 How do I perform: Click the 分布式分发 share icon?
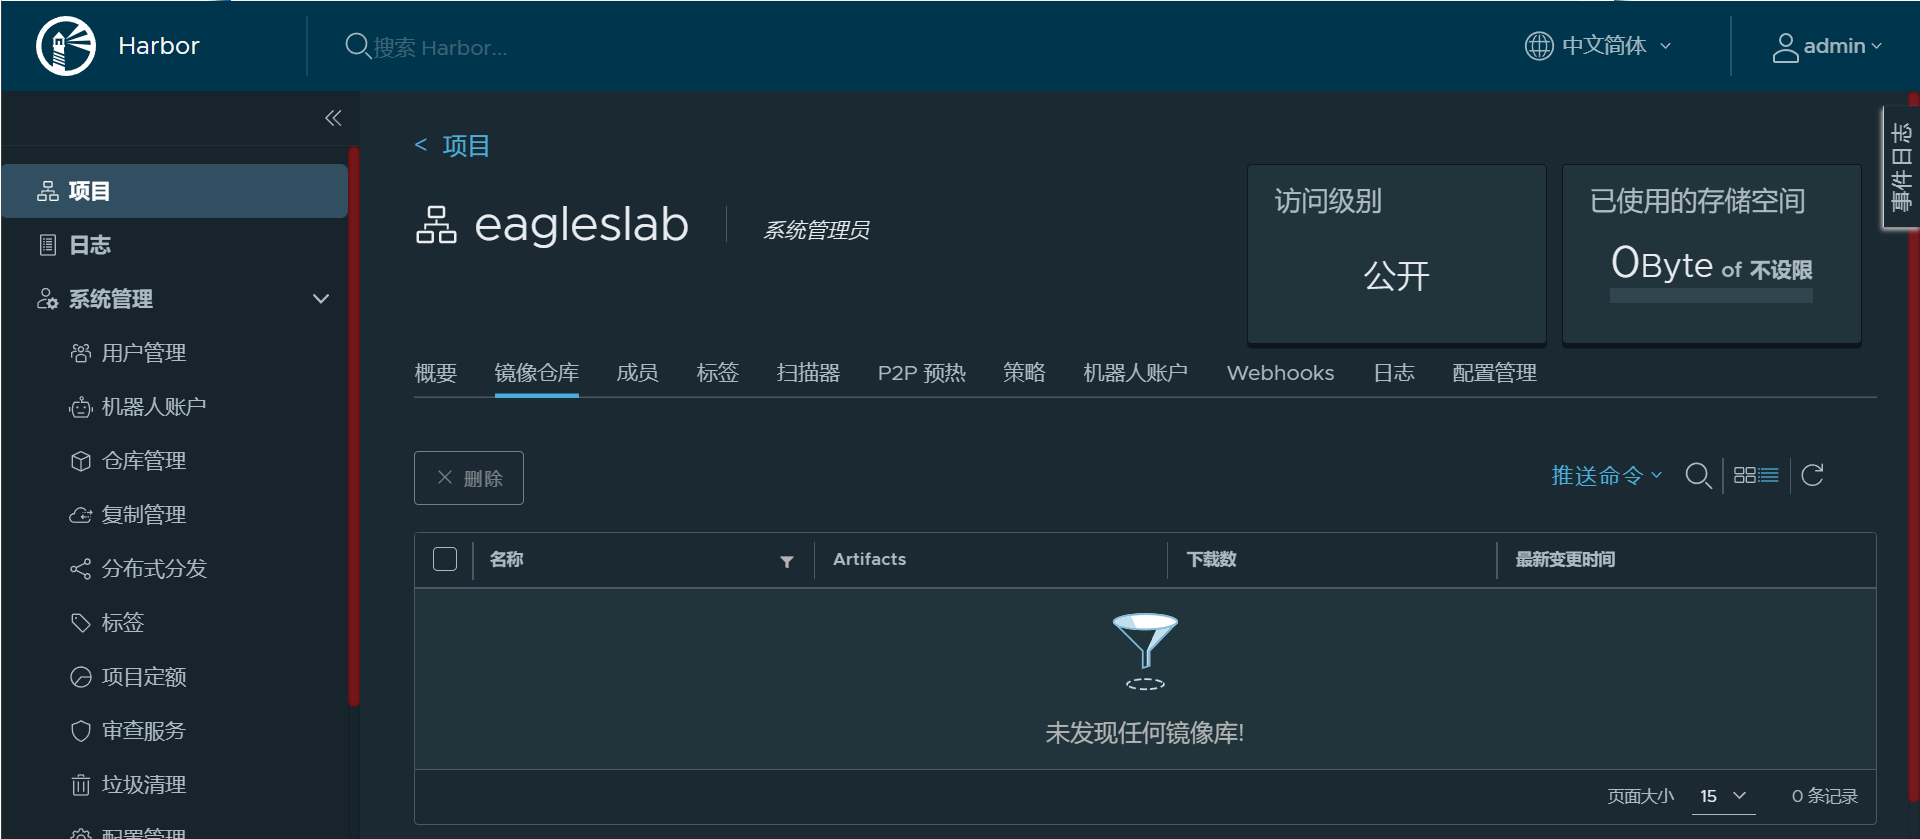(81, 569)
